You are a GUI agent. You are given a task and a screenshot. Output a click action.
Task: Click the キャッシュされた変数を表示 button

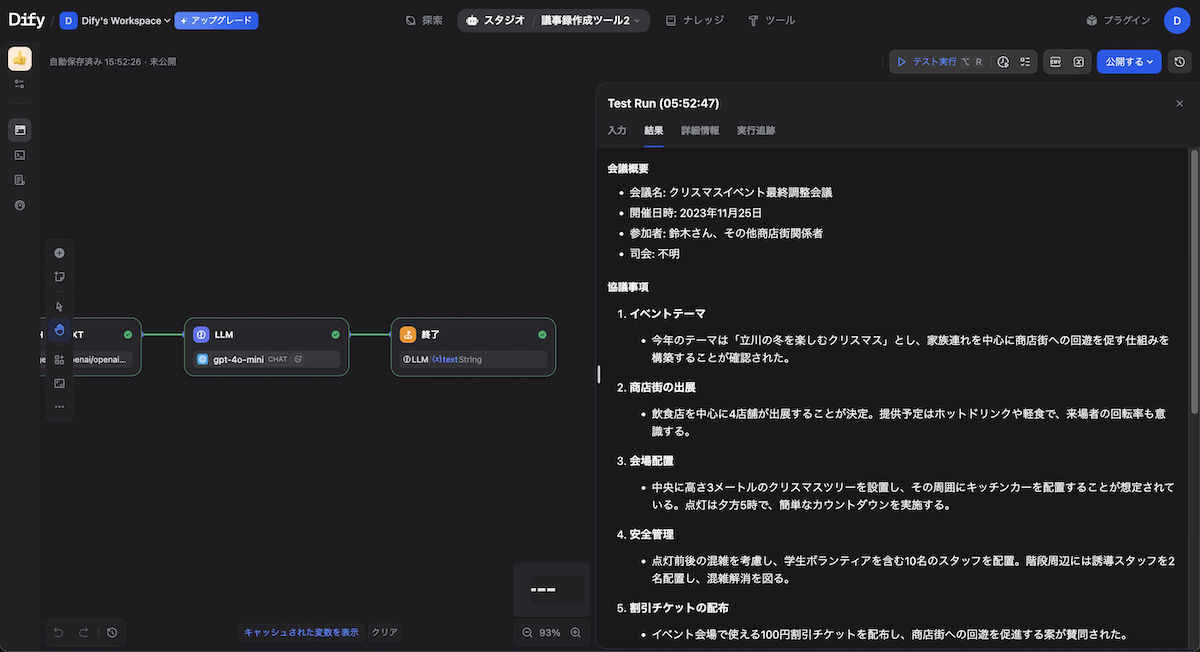click(x=301, y=632)
